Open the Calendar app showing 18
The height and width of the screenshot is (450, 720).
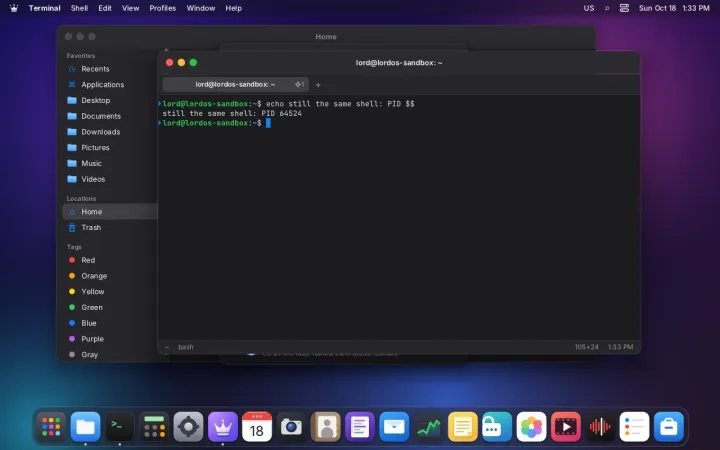(257, 427)
